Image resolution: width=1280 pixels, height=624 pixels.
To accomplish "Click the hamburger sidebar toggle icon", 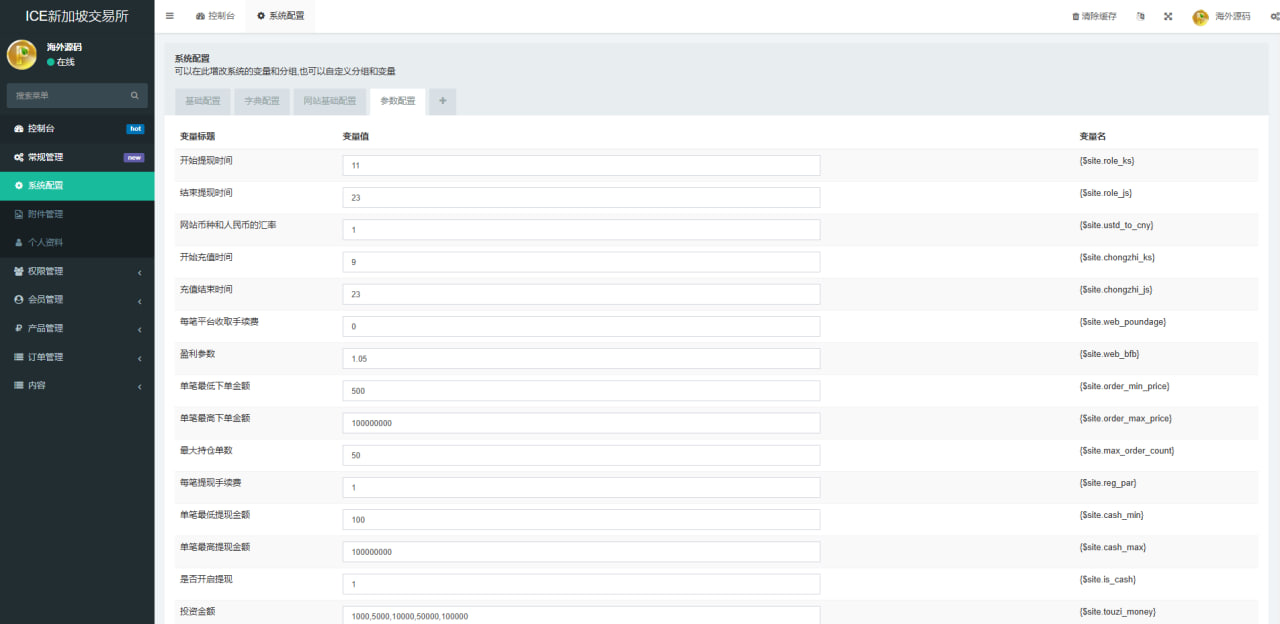I will tap(169, 16).
